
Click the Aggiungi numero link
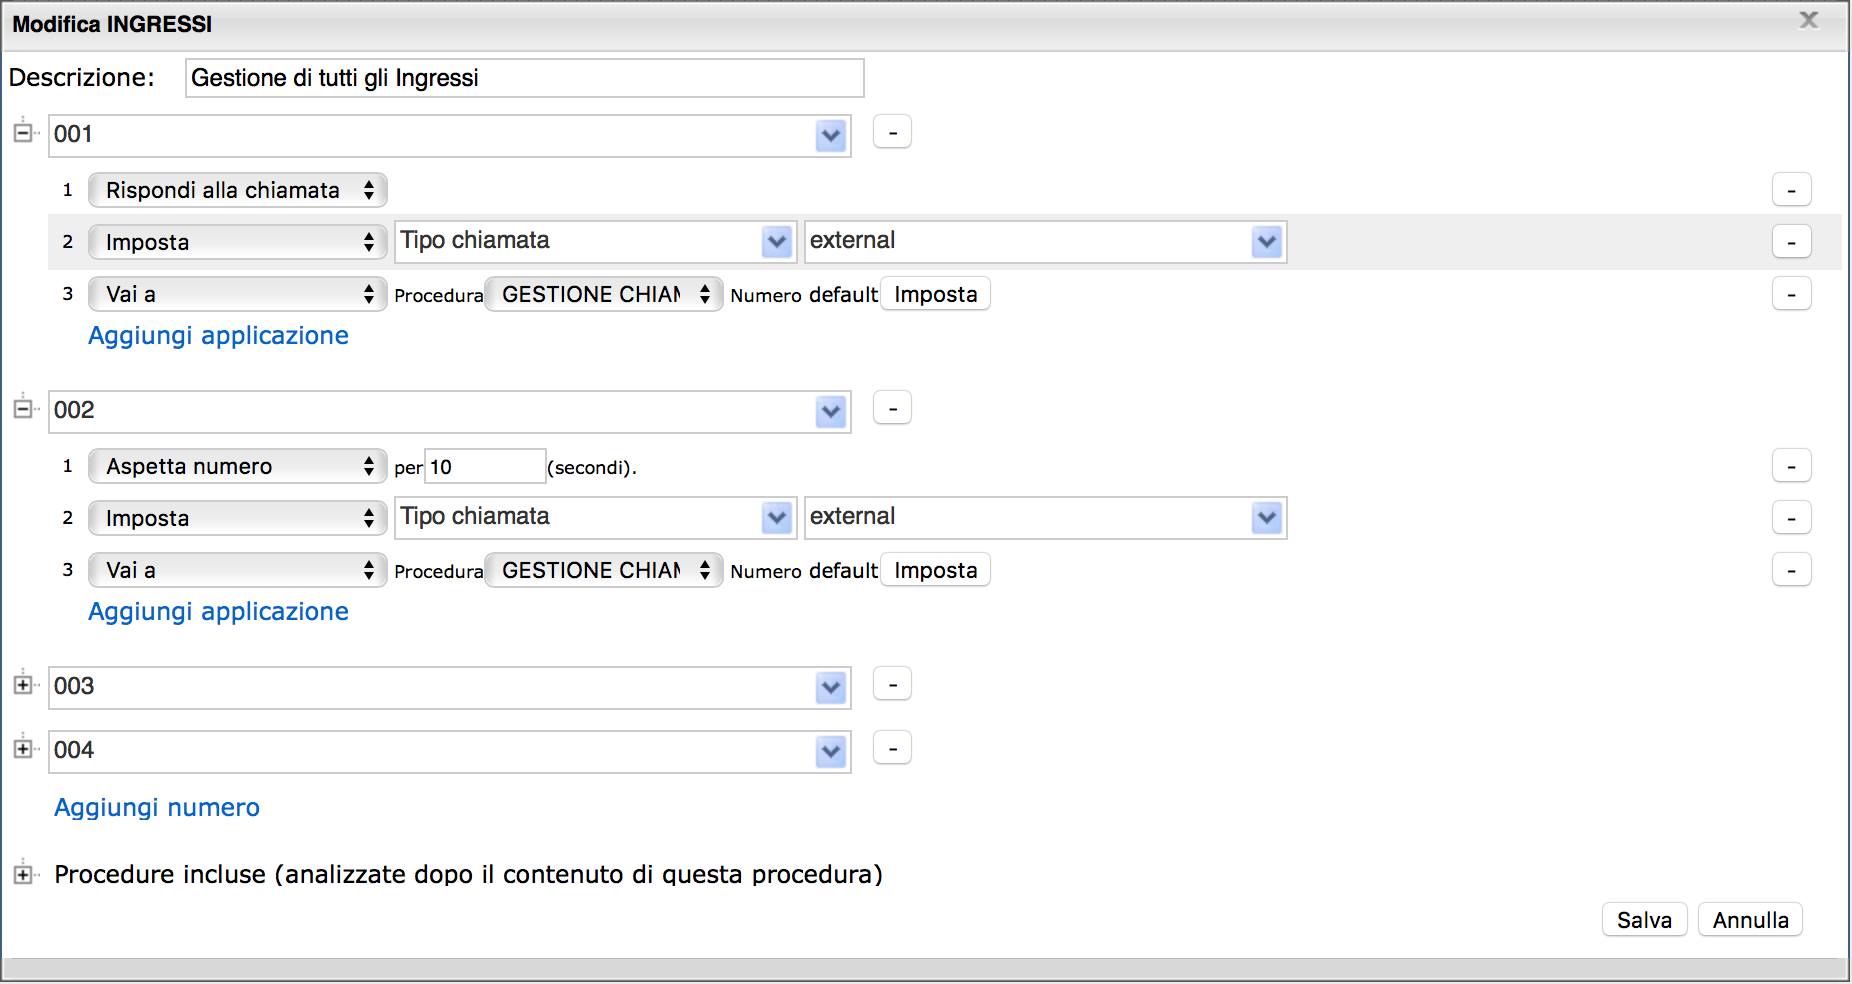[157, 807]
